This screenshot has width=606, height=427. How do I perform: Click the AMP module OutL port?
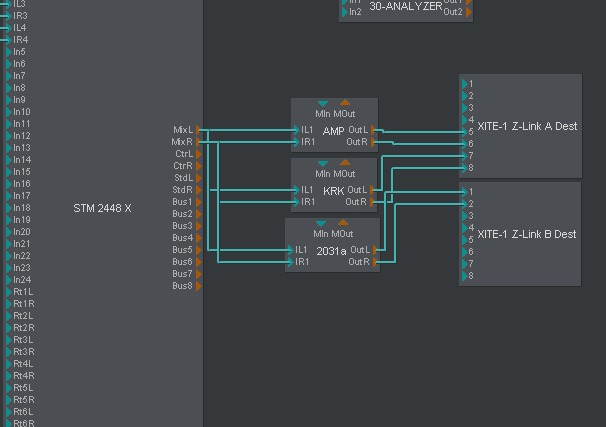(x=373, y=130)
